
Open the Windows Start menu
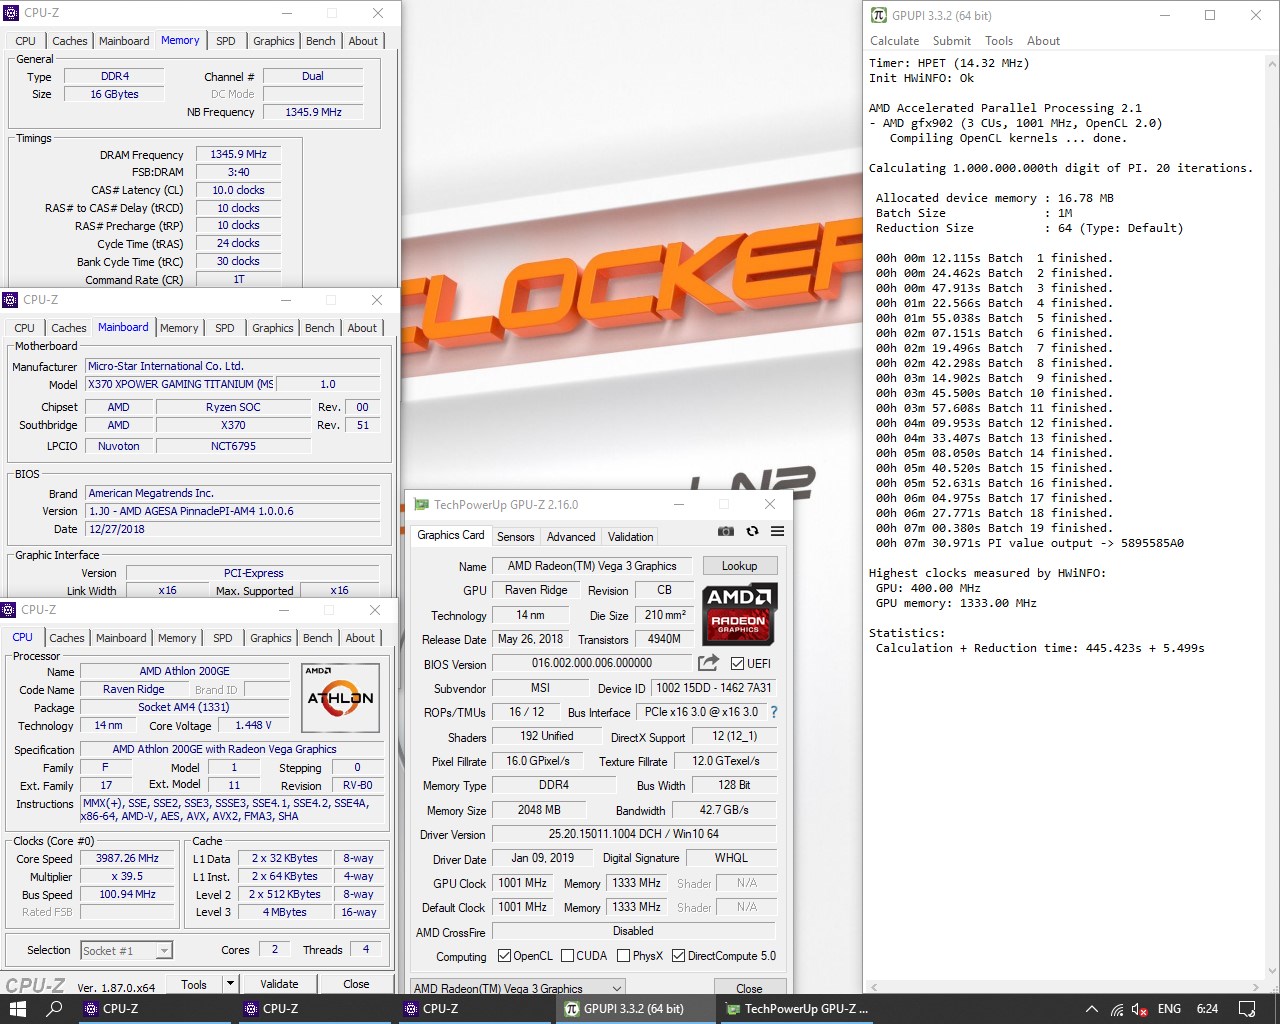coord(17,1009)
